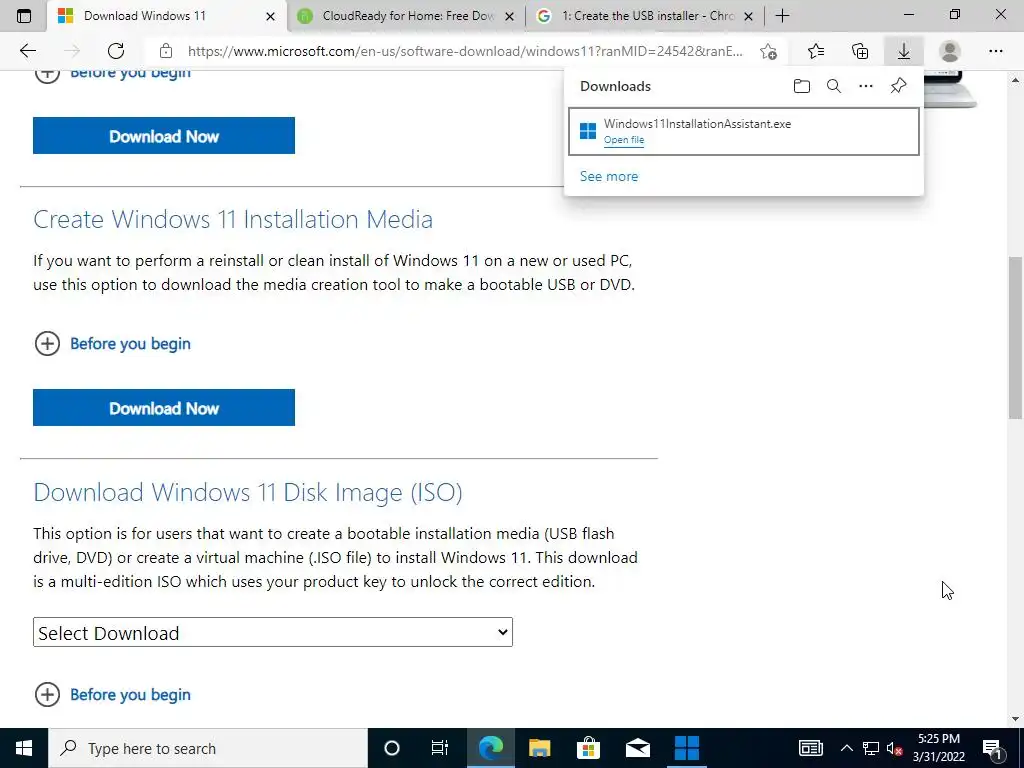Open the Select Download dropdown

coord(273,632)
